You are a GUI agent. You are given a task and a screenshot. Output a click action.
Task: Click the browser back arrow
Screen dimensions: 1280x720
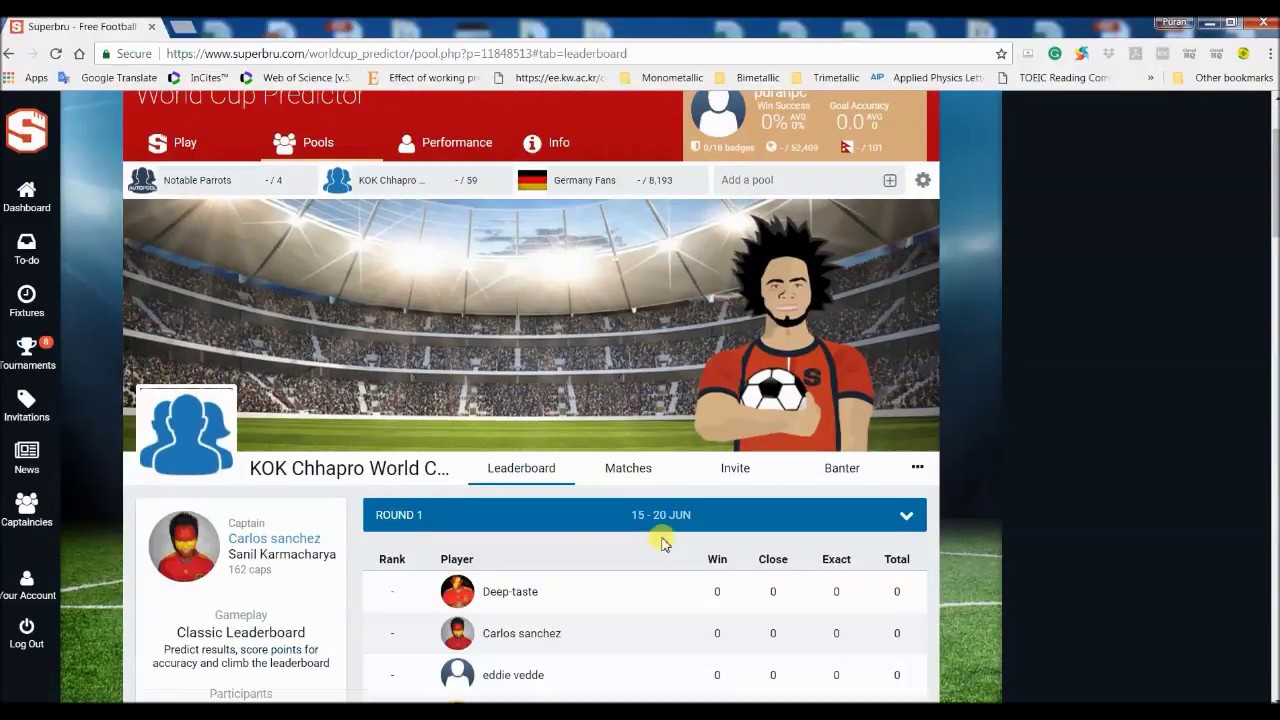point(9,54)
